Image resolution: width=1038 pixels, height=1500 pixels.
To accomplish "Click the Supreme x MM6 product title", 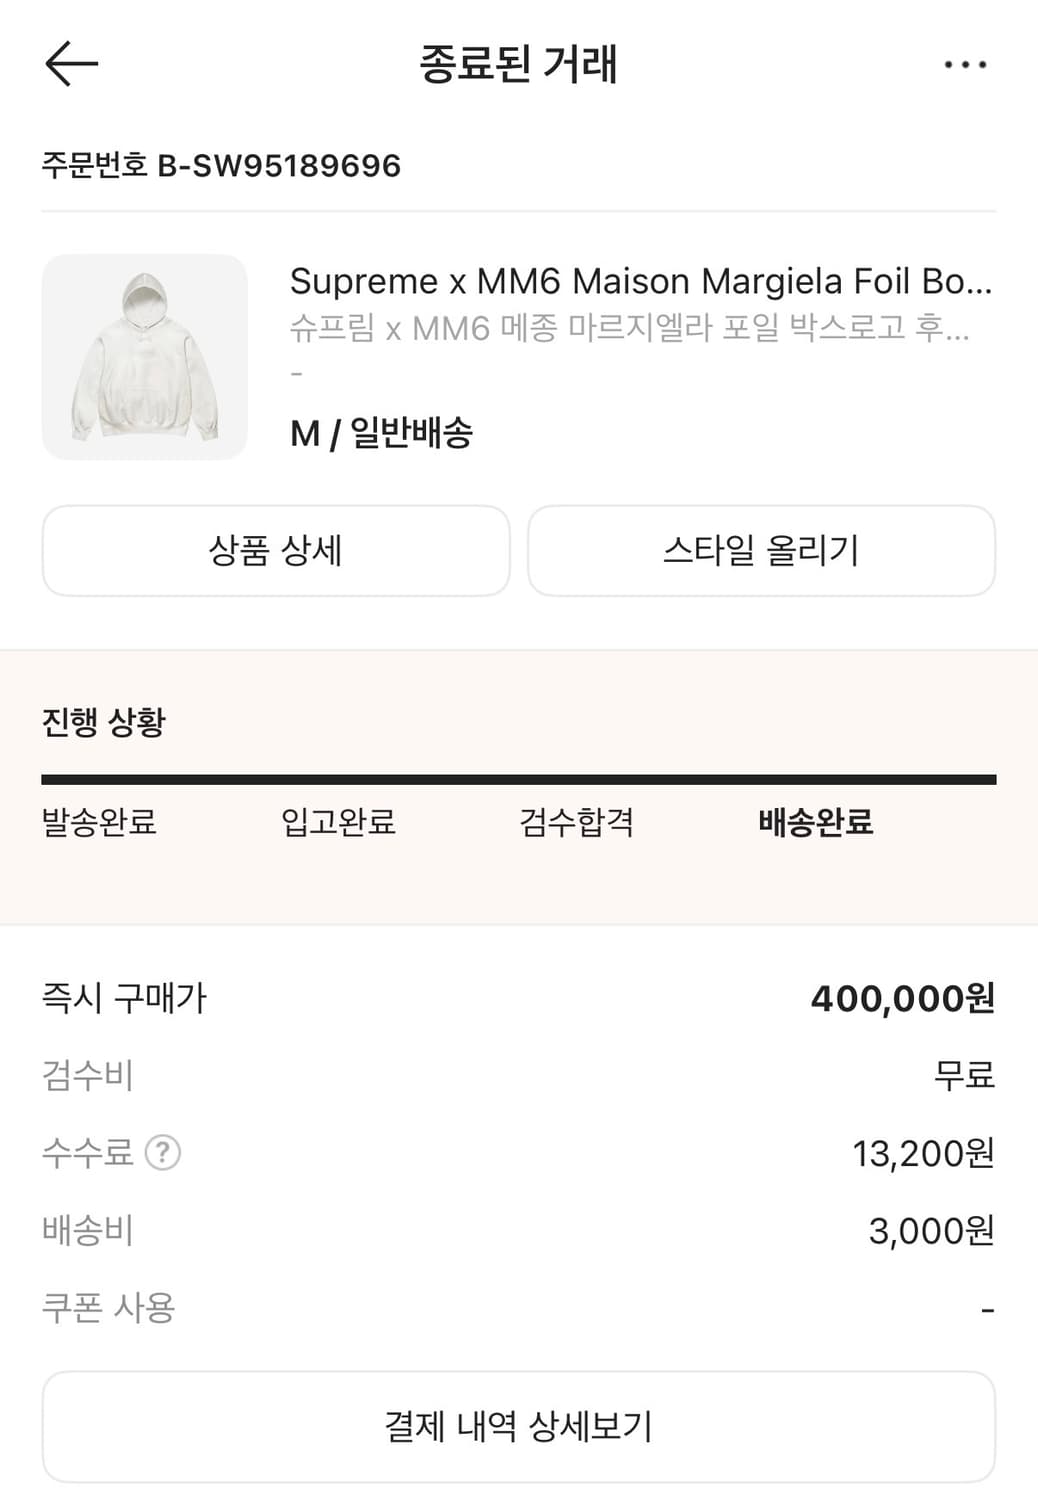I will point(640,282).
